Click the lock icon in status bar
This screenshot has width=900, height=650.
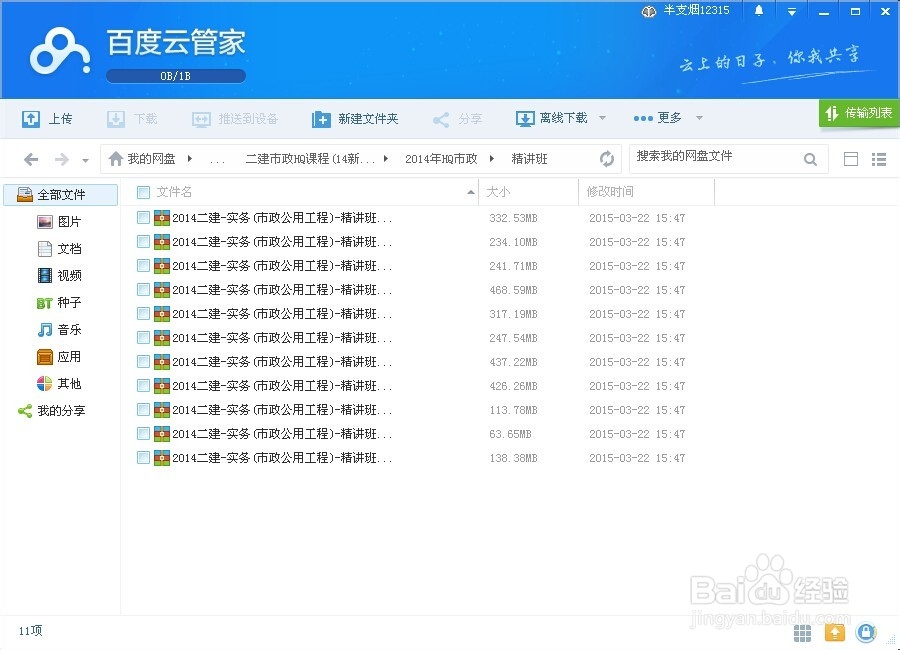[866, 633]
